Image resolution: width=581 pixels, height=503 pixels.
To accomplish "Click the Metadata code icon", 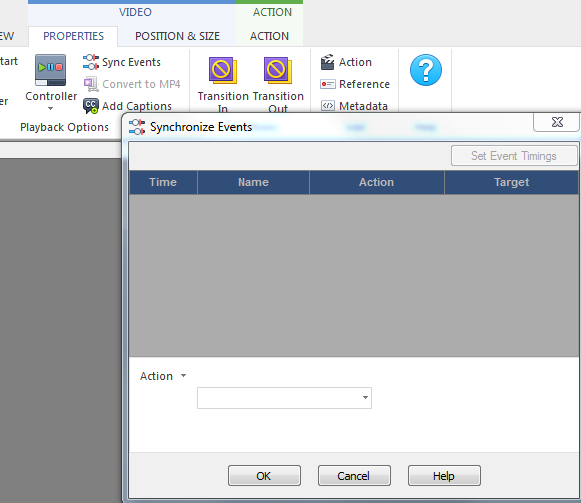I will [x=328, y=106].
